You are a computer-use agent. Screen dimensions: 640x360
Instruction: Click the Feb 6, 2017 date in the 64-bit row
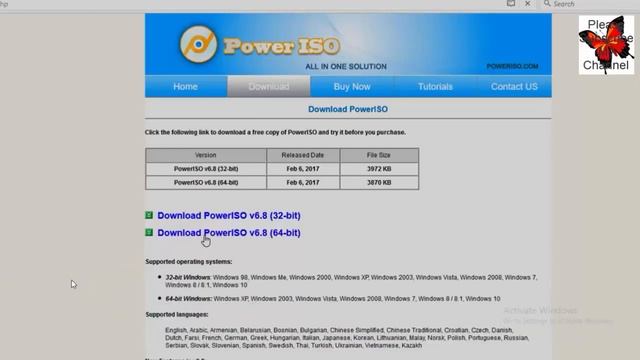pos(303,182)
